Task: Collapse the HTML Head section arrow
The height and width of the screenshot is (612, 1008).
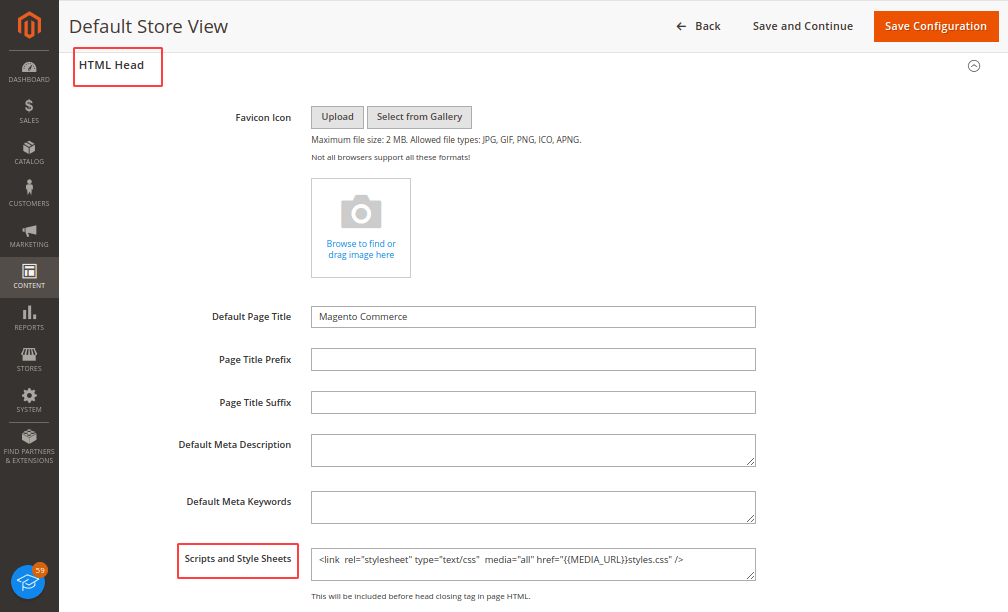Action: tap(973, 66)
